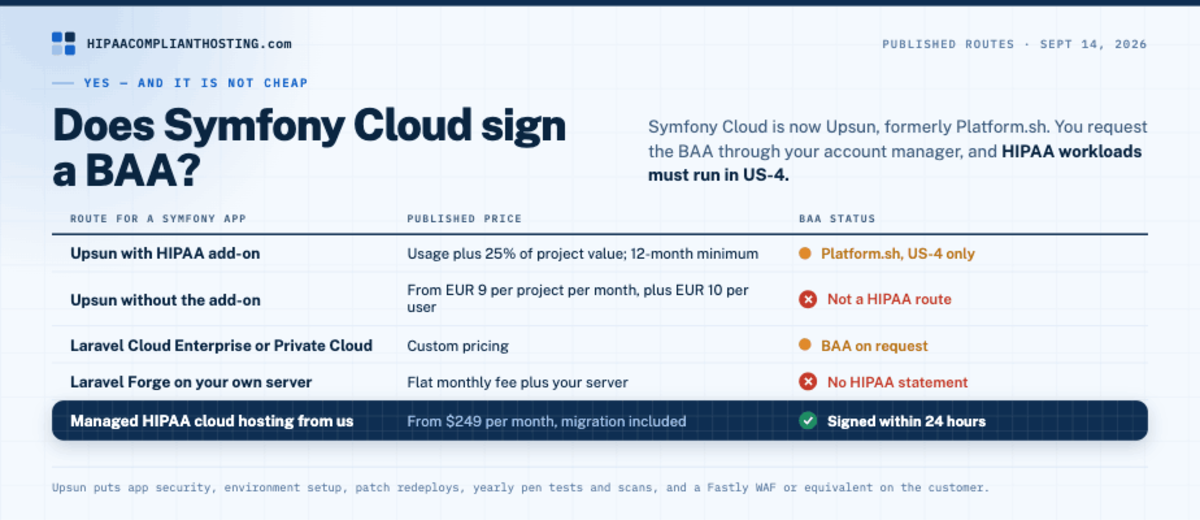The image size is (1200, 520).
Task: Click the orange dot beside Platform.sh, US-4 only
Action: click(804, 254)
